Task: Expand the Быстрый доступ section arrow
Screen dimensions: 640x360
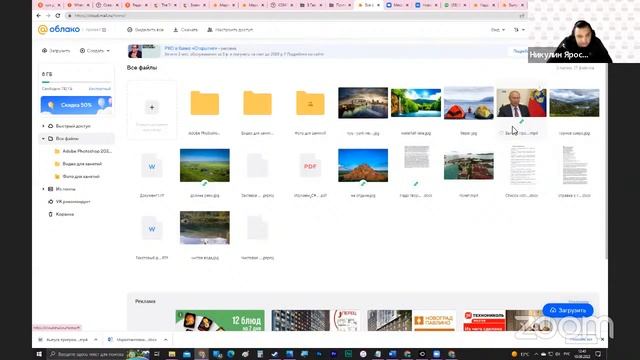Action: click(x=43, y=126)
